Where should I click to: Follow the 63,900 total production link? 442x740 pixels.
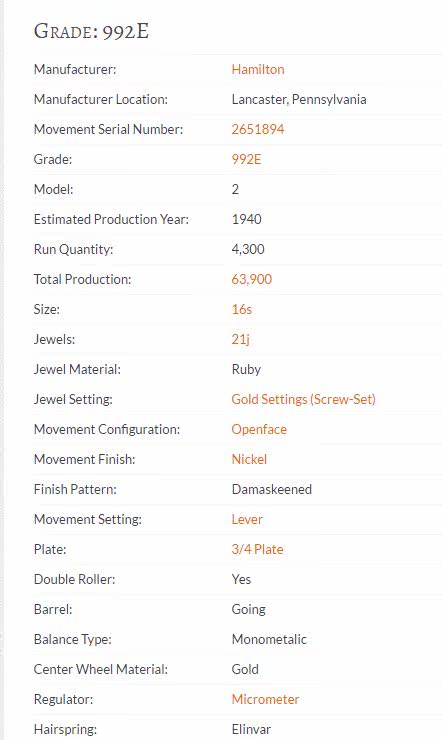pyautogui.click(x=251, y=279)
